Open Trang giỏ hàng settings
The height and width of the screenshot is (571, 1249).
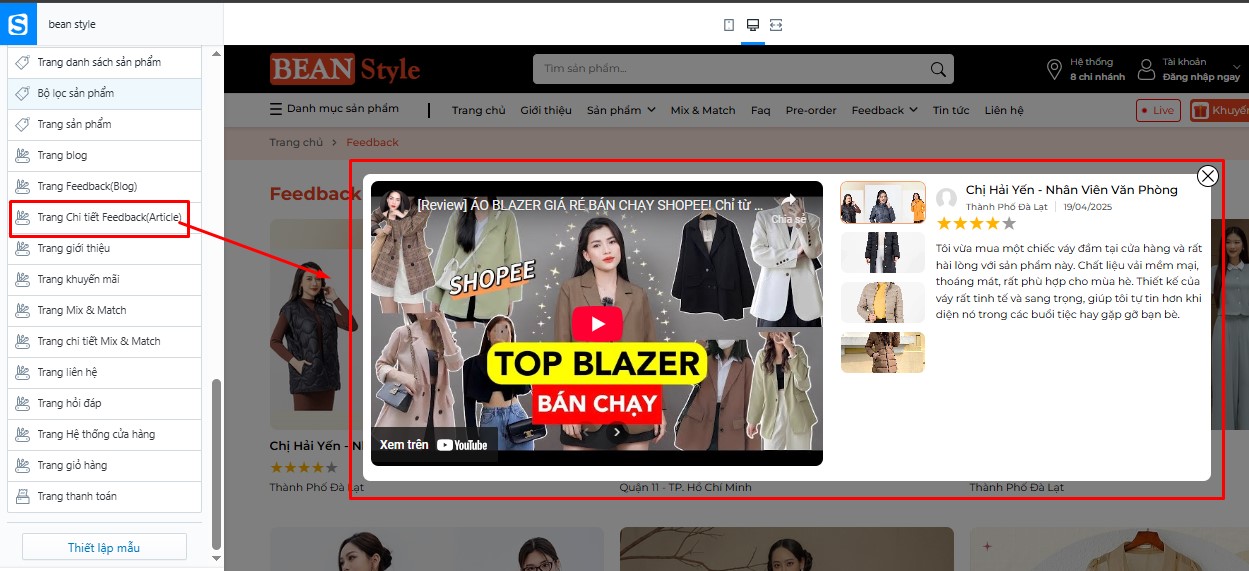tap(105, 465)
